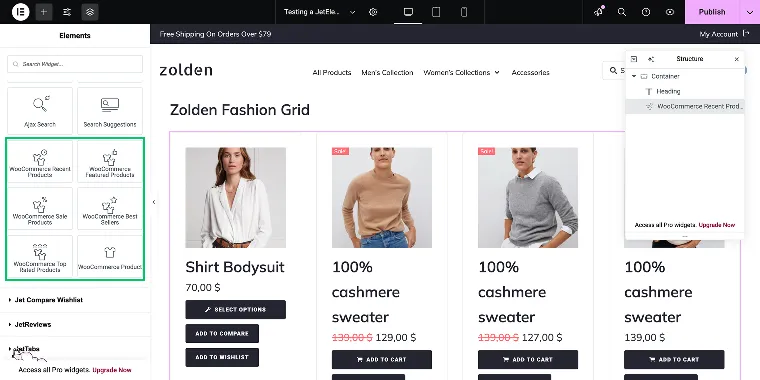760x380 pixels.
Task: Add the 127,00 $ cashmere sweater to cart
Action: pyautogui.click(x=528, y=360)
